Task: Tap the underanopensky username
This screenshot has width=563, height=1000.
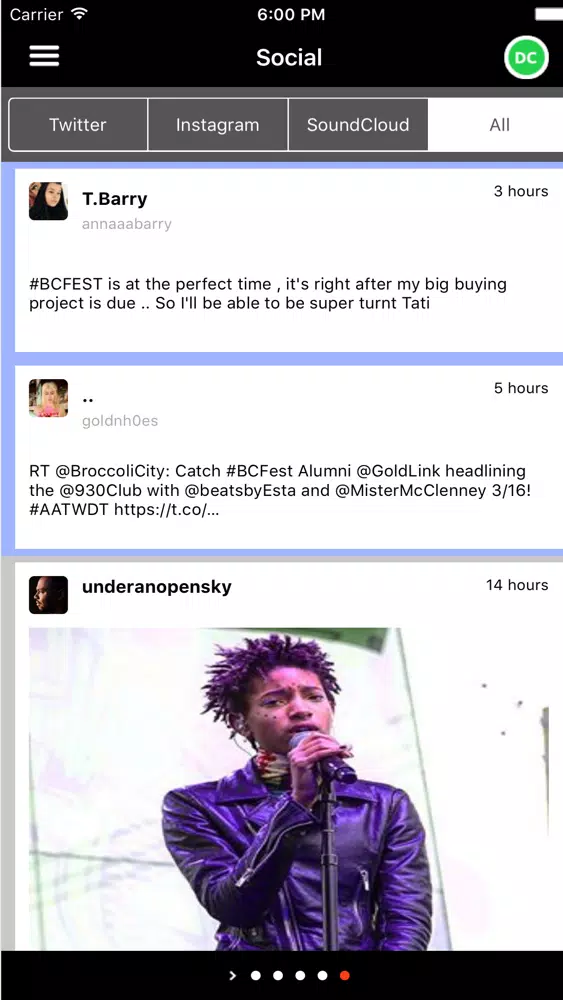Action: pos(157,587)
